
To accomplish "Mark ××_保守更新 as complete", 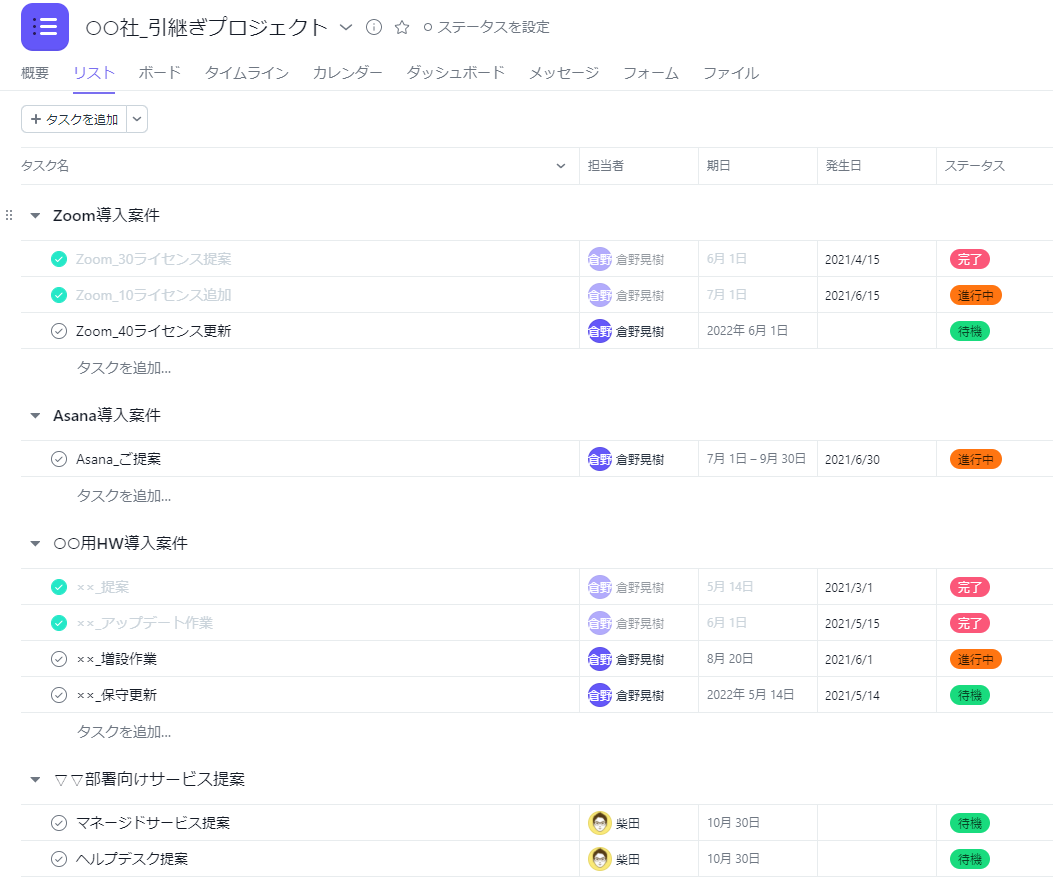I will 59,695.
